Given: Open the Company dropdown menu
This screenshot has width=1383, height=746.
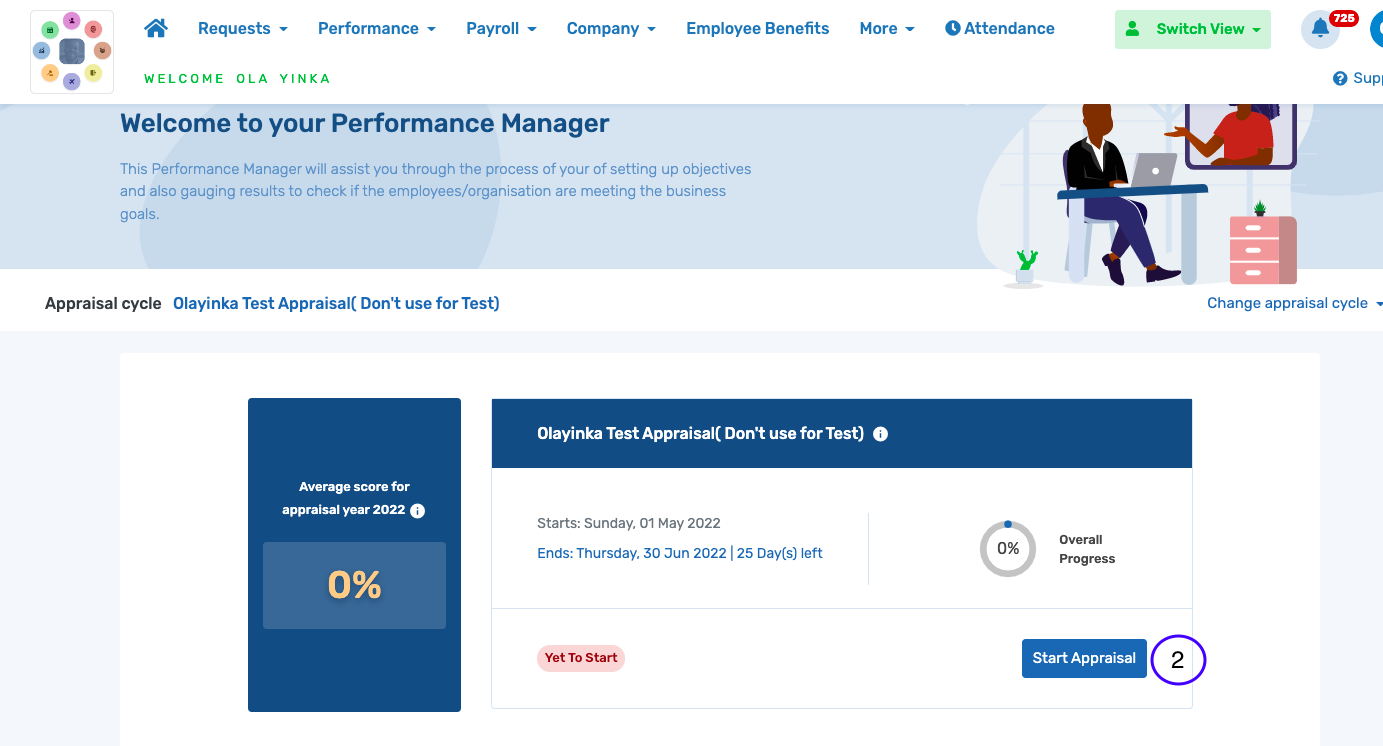Looking at the screenshot, I should [611, 28].
